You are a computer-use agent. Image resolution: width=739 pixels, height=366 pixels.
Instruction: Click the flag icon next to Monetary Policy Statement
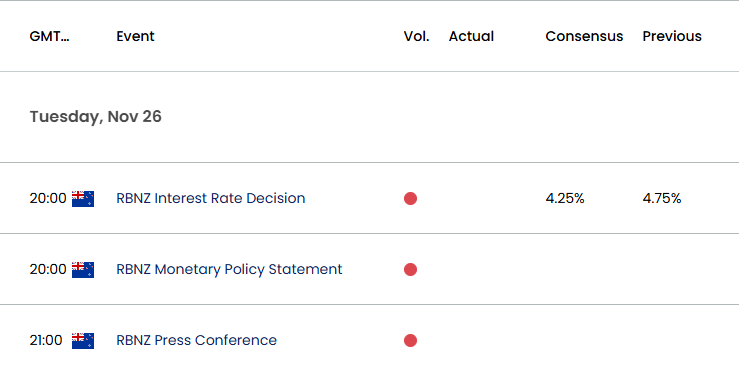83,270
